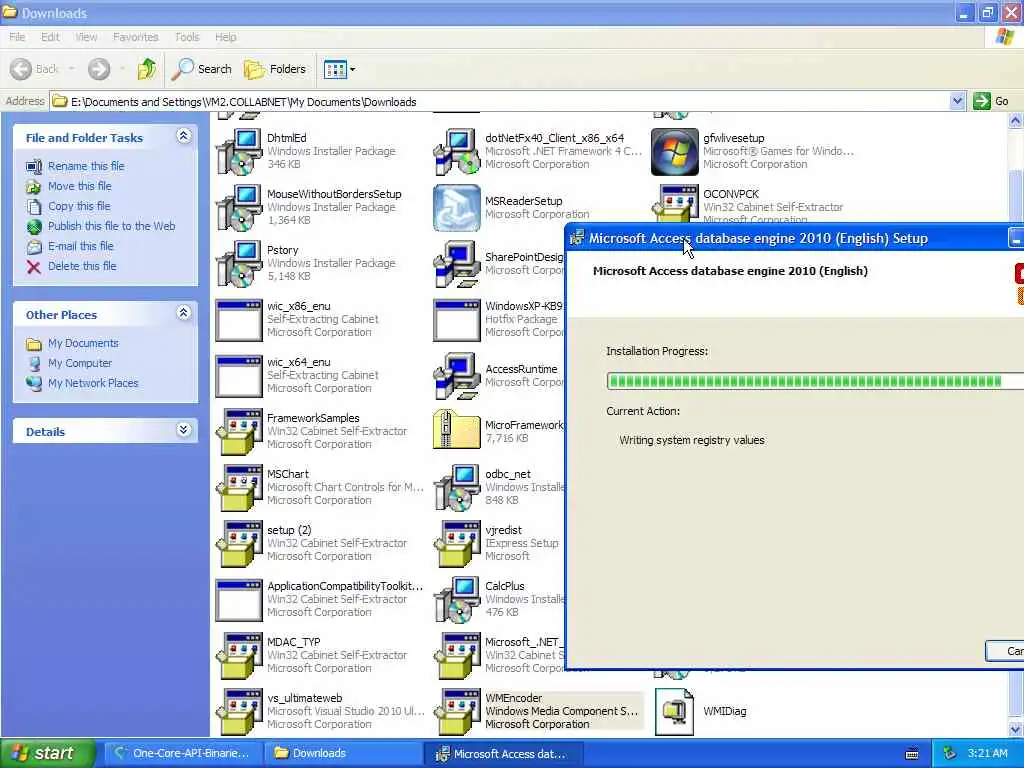
Task: Click the DhtmlEd installer icon
Action: tap(239, 152)
